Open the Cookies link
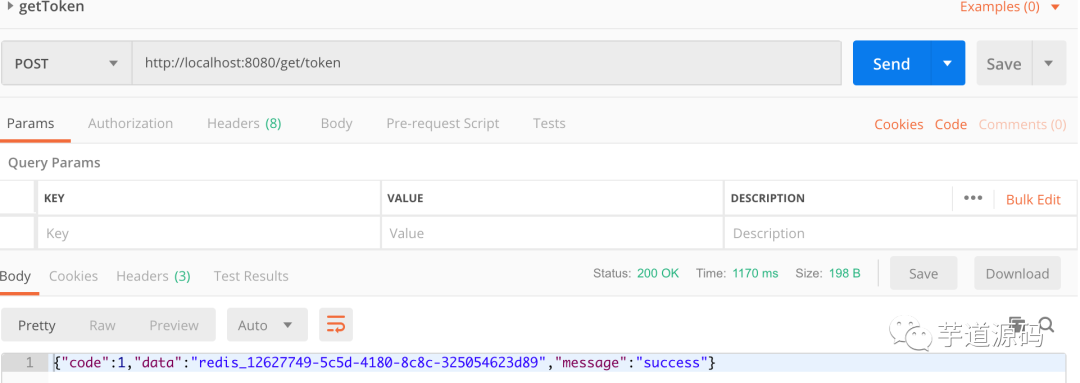The width and height of the screenshot is (1080, 383). click(x=898, y=125)
